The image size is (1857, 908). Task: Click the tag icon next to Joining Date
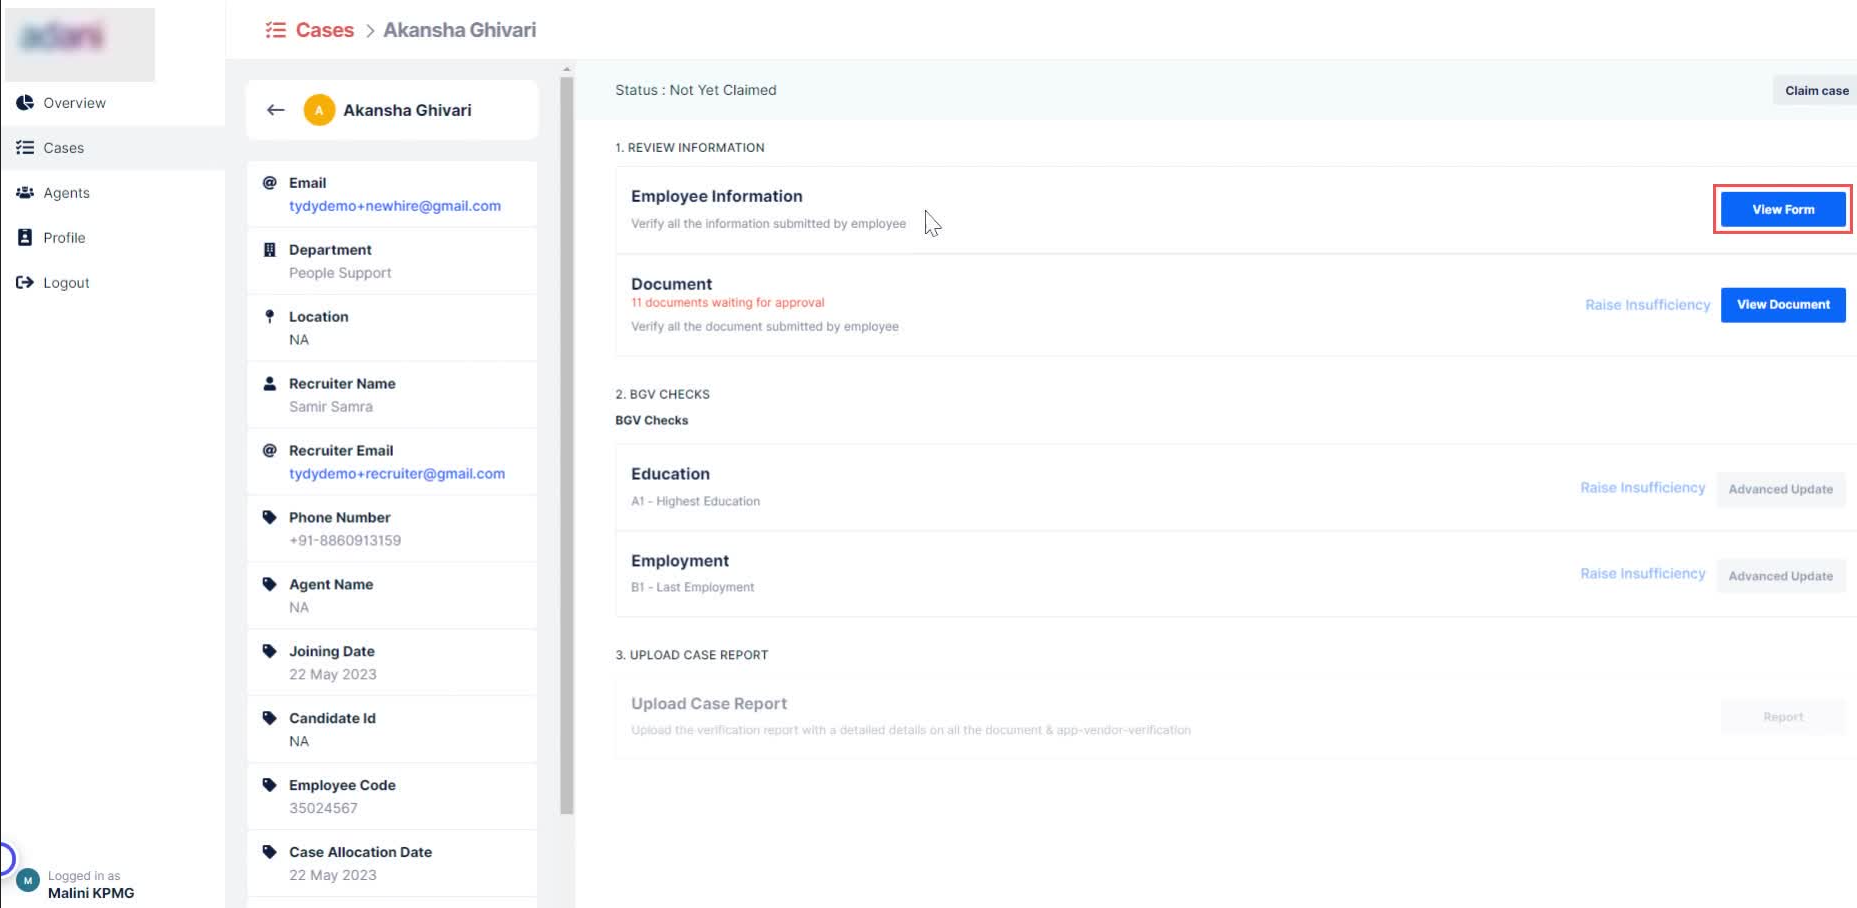pyautogui.click(x=269, y=651)
